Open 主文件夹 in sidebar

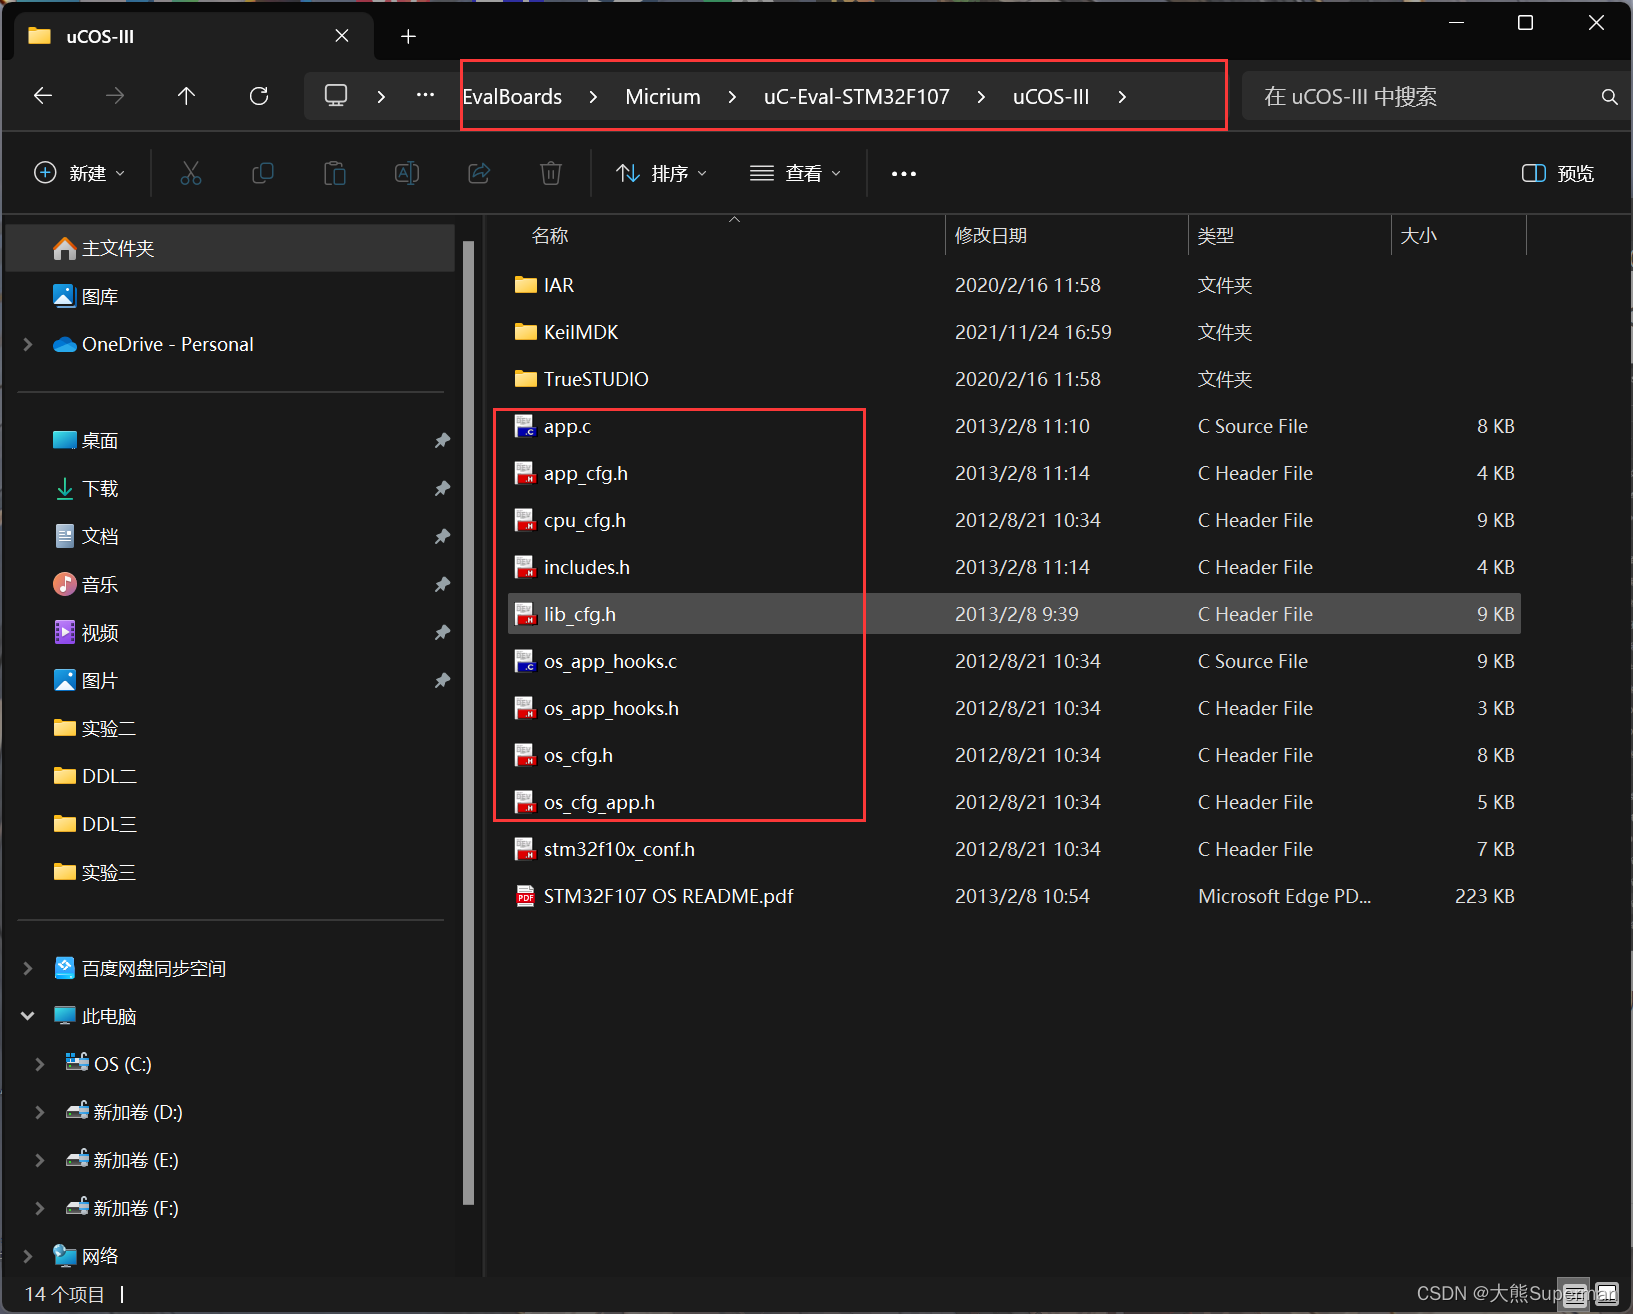click(230, 248)
